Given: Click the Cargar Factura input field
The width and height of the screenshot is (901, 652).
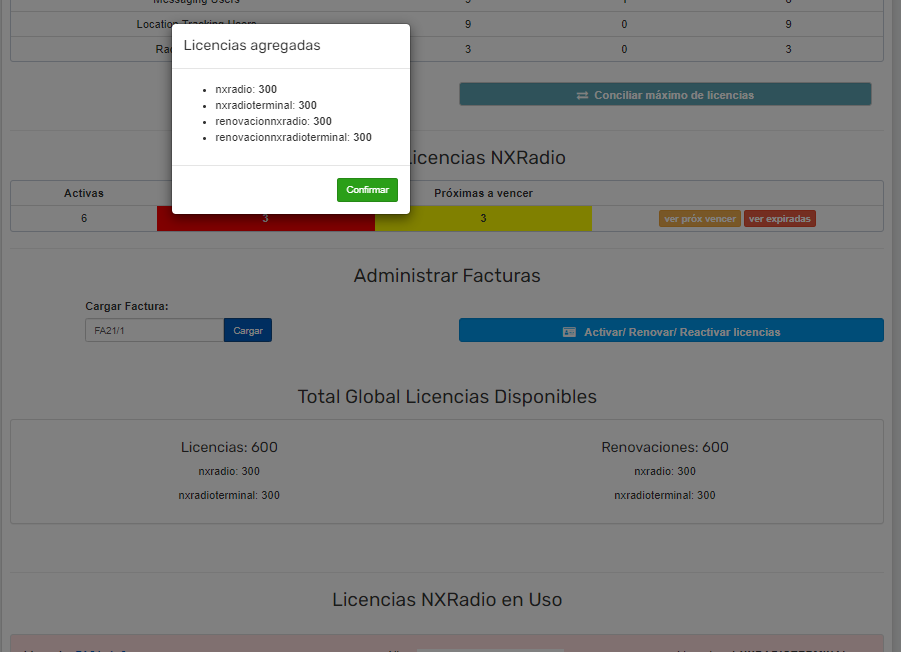Looking at the screenshot, I should tap(155, 330).
